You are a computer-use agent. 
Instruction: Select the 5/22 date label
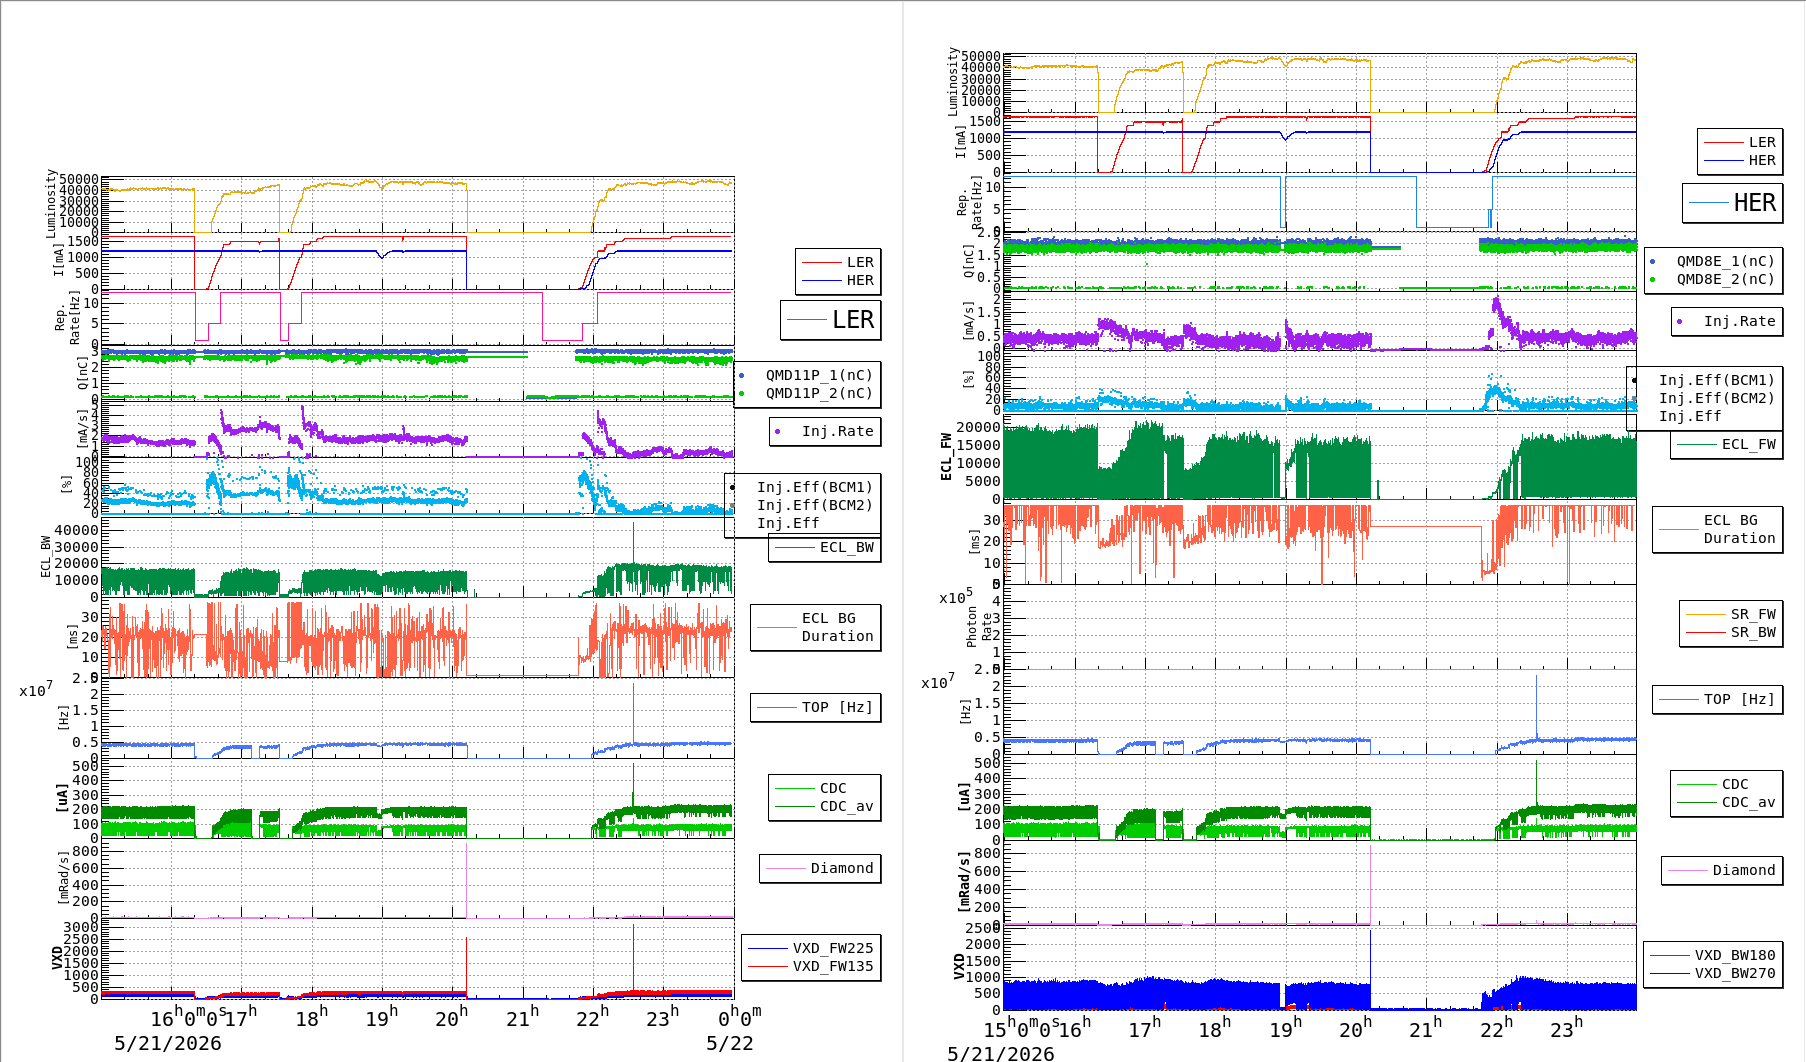coord(730,1043)
